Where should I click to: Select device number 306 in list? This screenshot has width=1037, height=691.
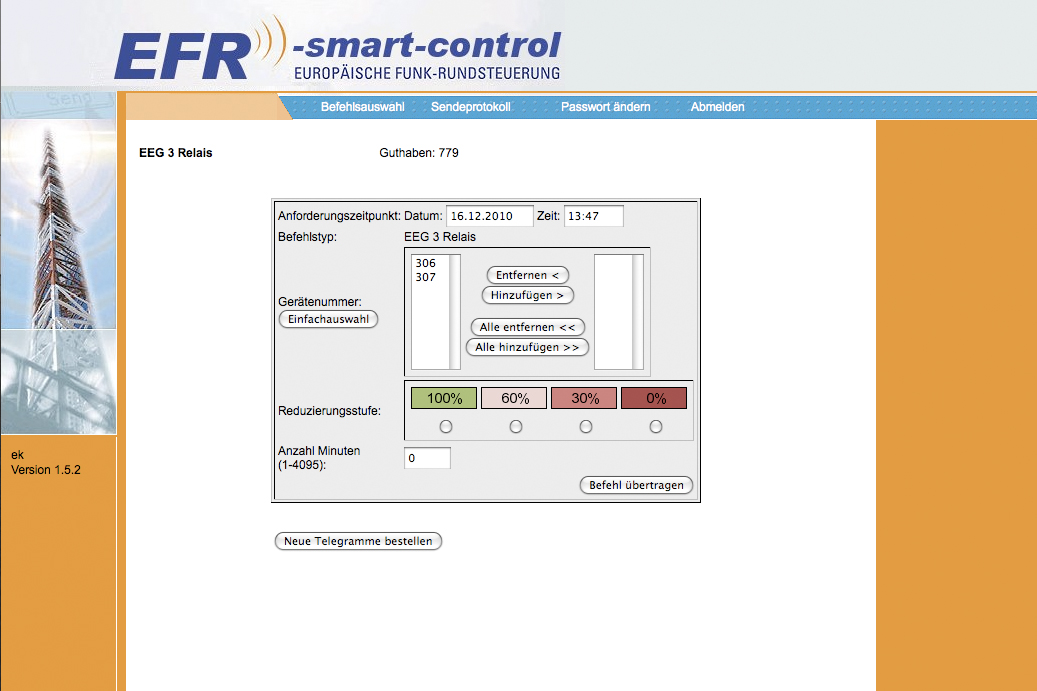click(x=426, y=263)
